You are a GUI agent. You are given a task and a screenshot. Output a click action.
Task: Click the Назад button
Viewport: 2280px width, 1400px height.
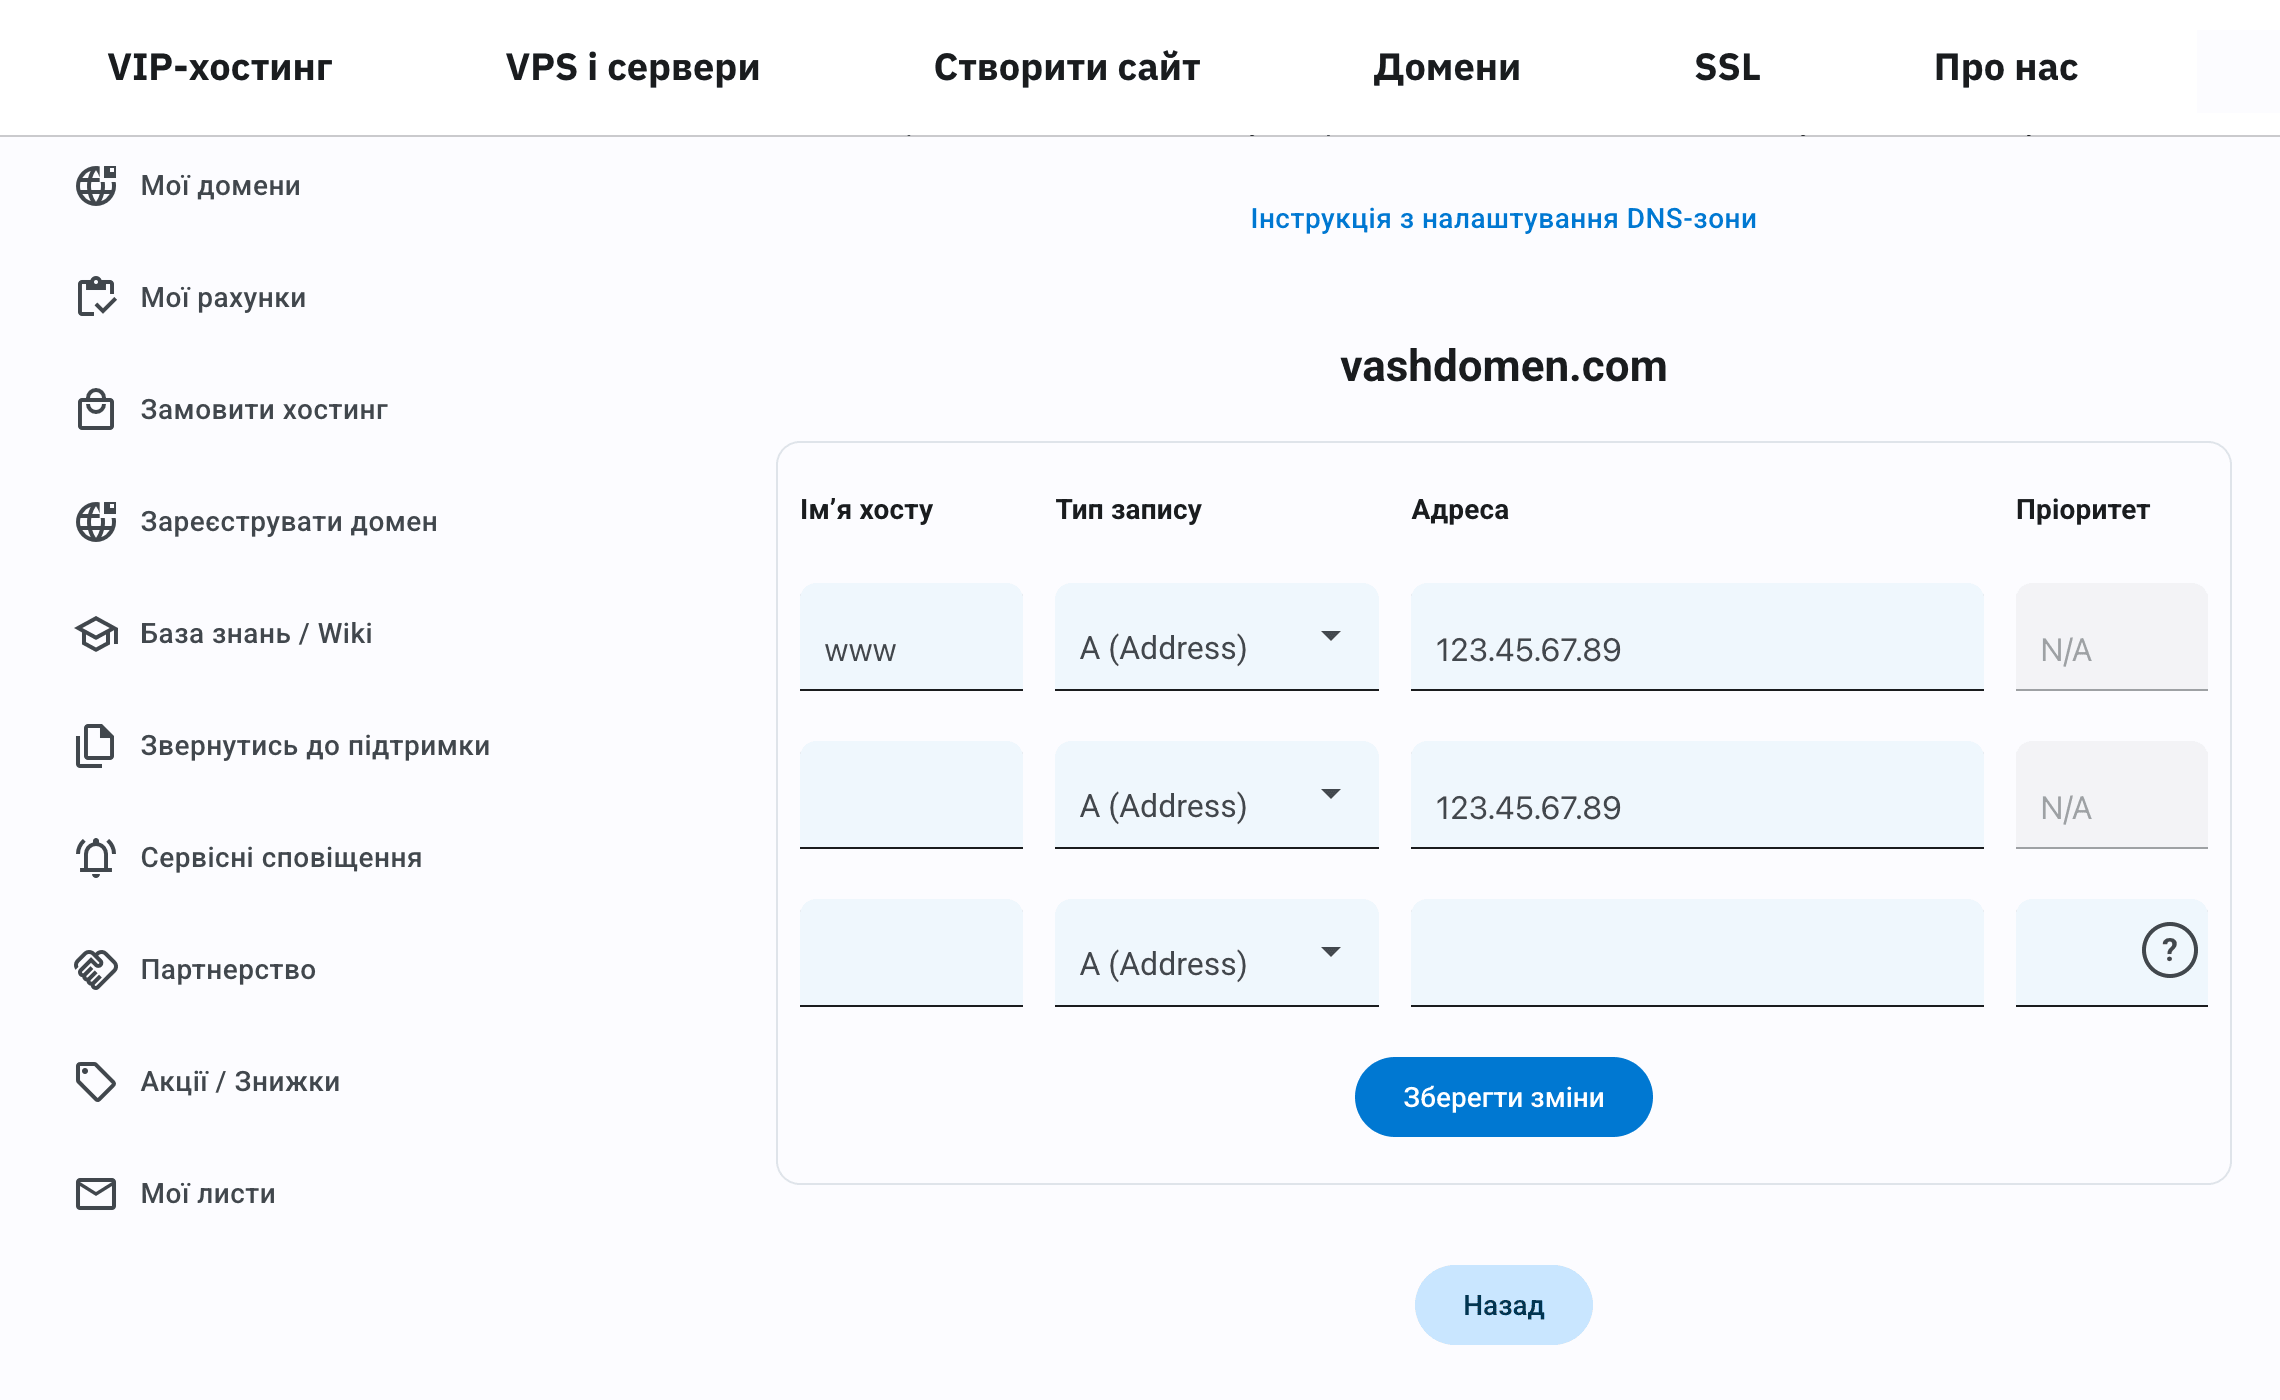click(1503, 1305)
